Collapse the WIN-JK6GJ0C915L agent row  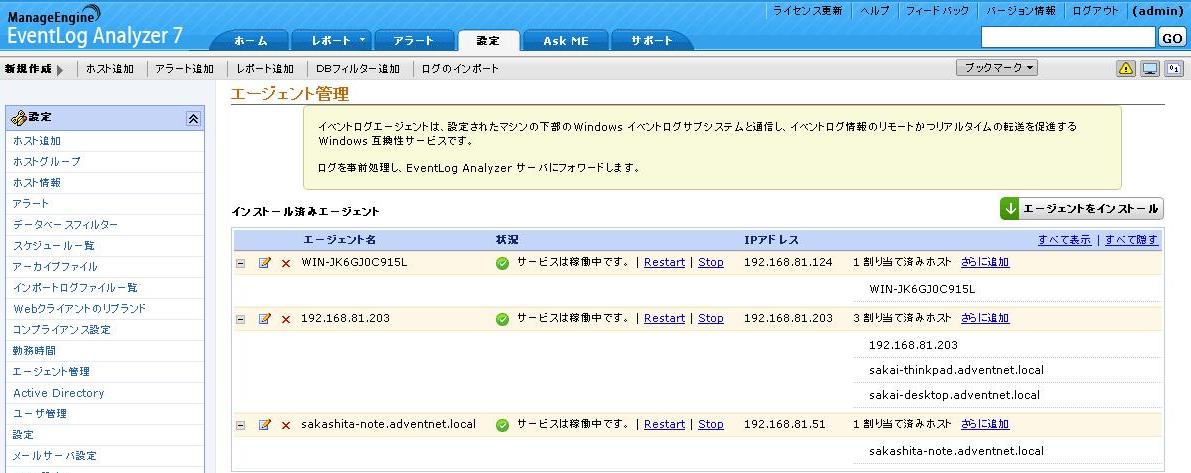pos(241,263)
